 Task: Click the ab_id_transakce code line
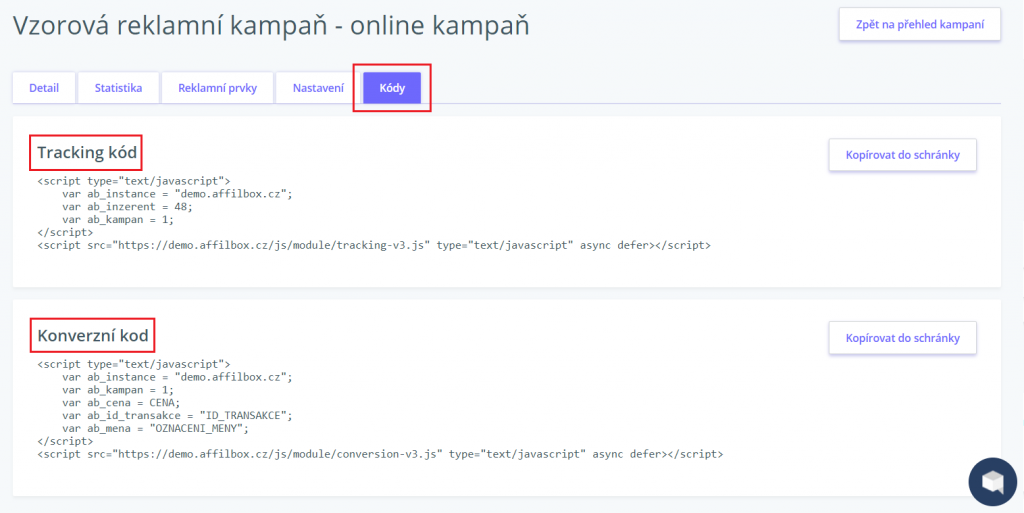[176, 415]
